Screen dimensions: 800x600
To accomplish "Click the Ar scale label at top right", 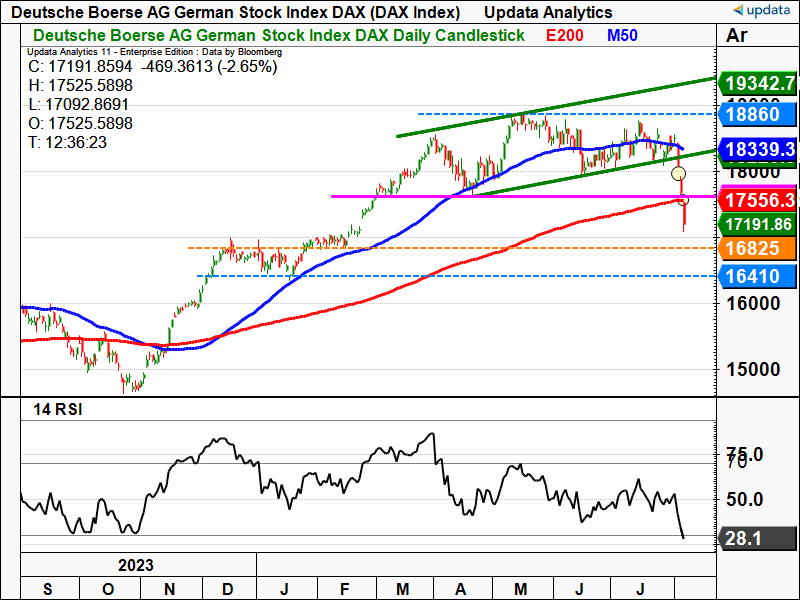I will [737, 36].
